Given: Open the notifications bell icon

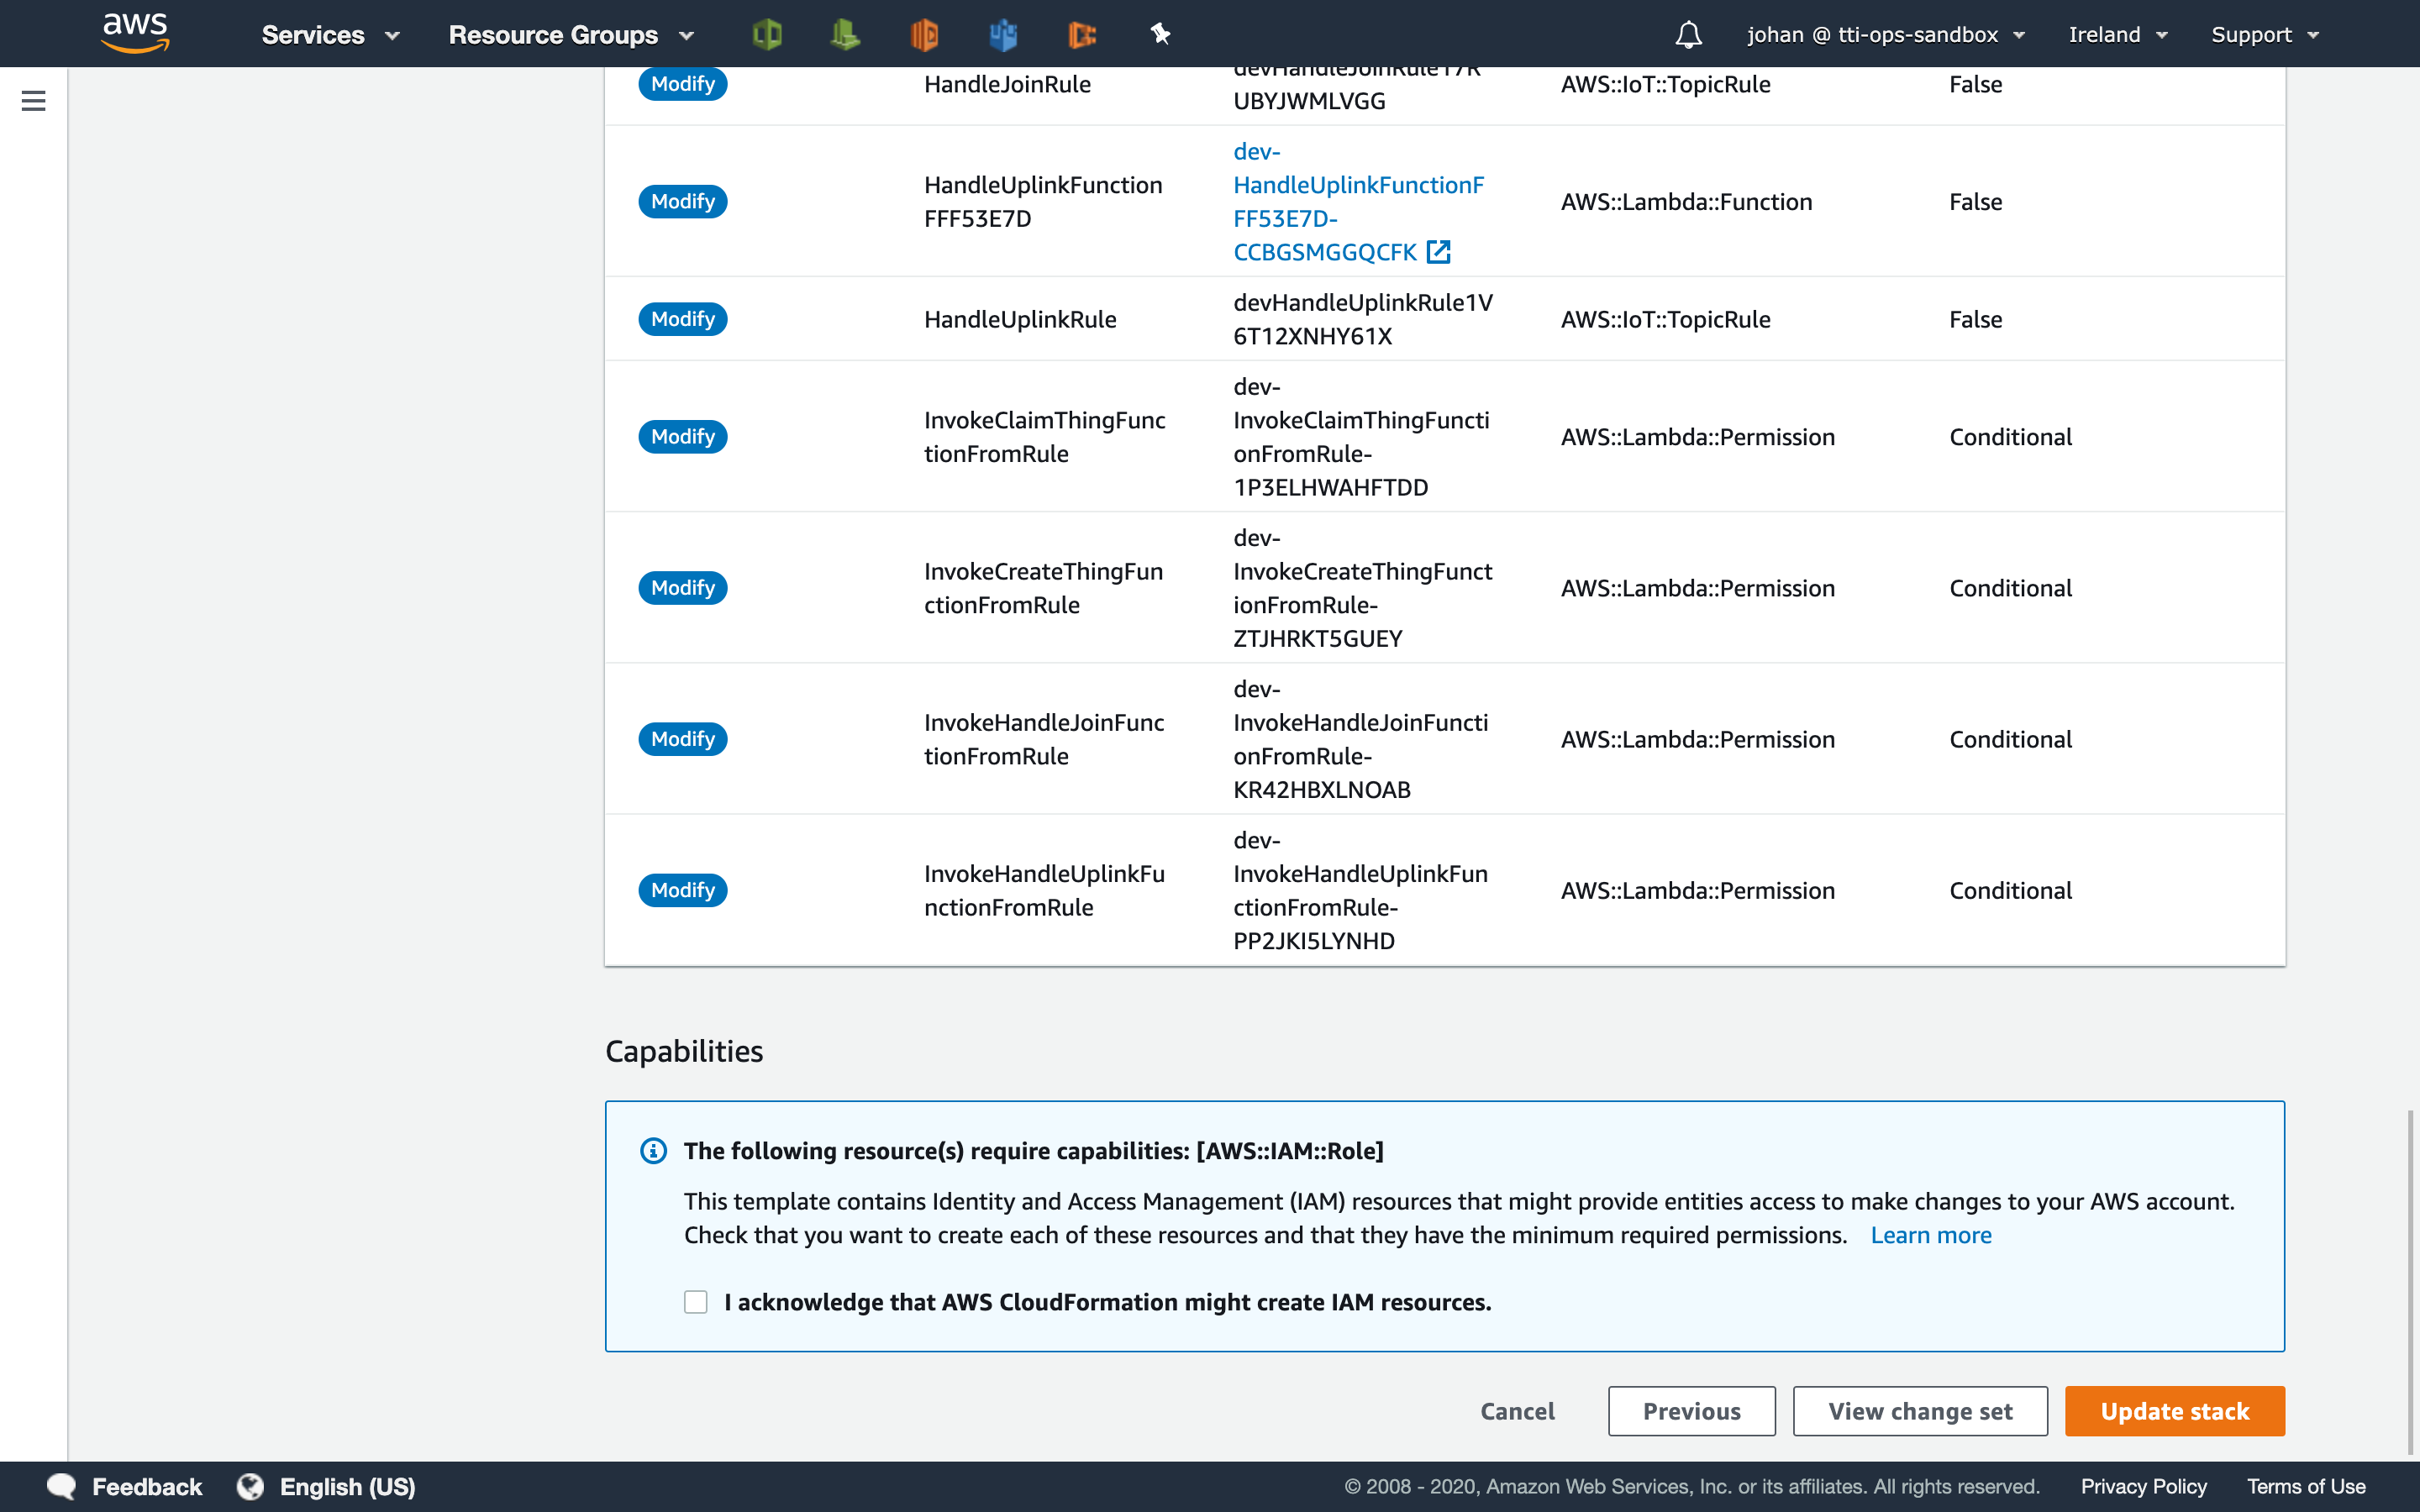Looking at the screenshot, I should [x=1688, y=35].
